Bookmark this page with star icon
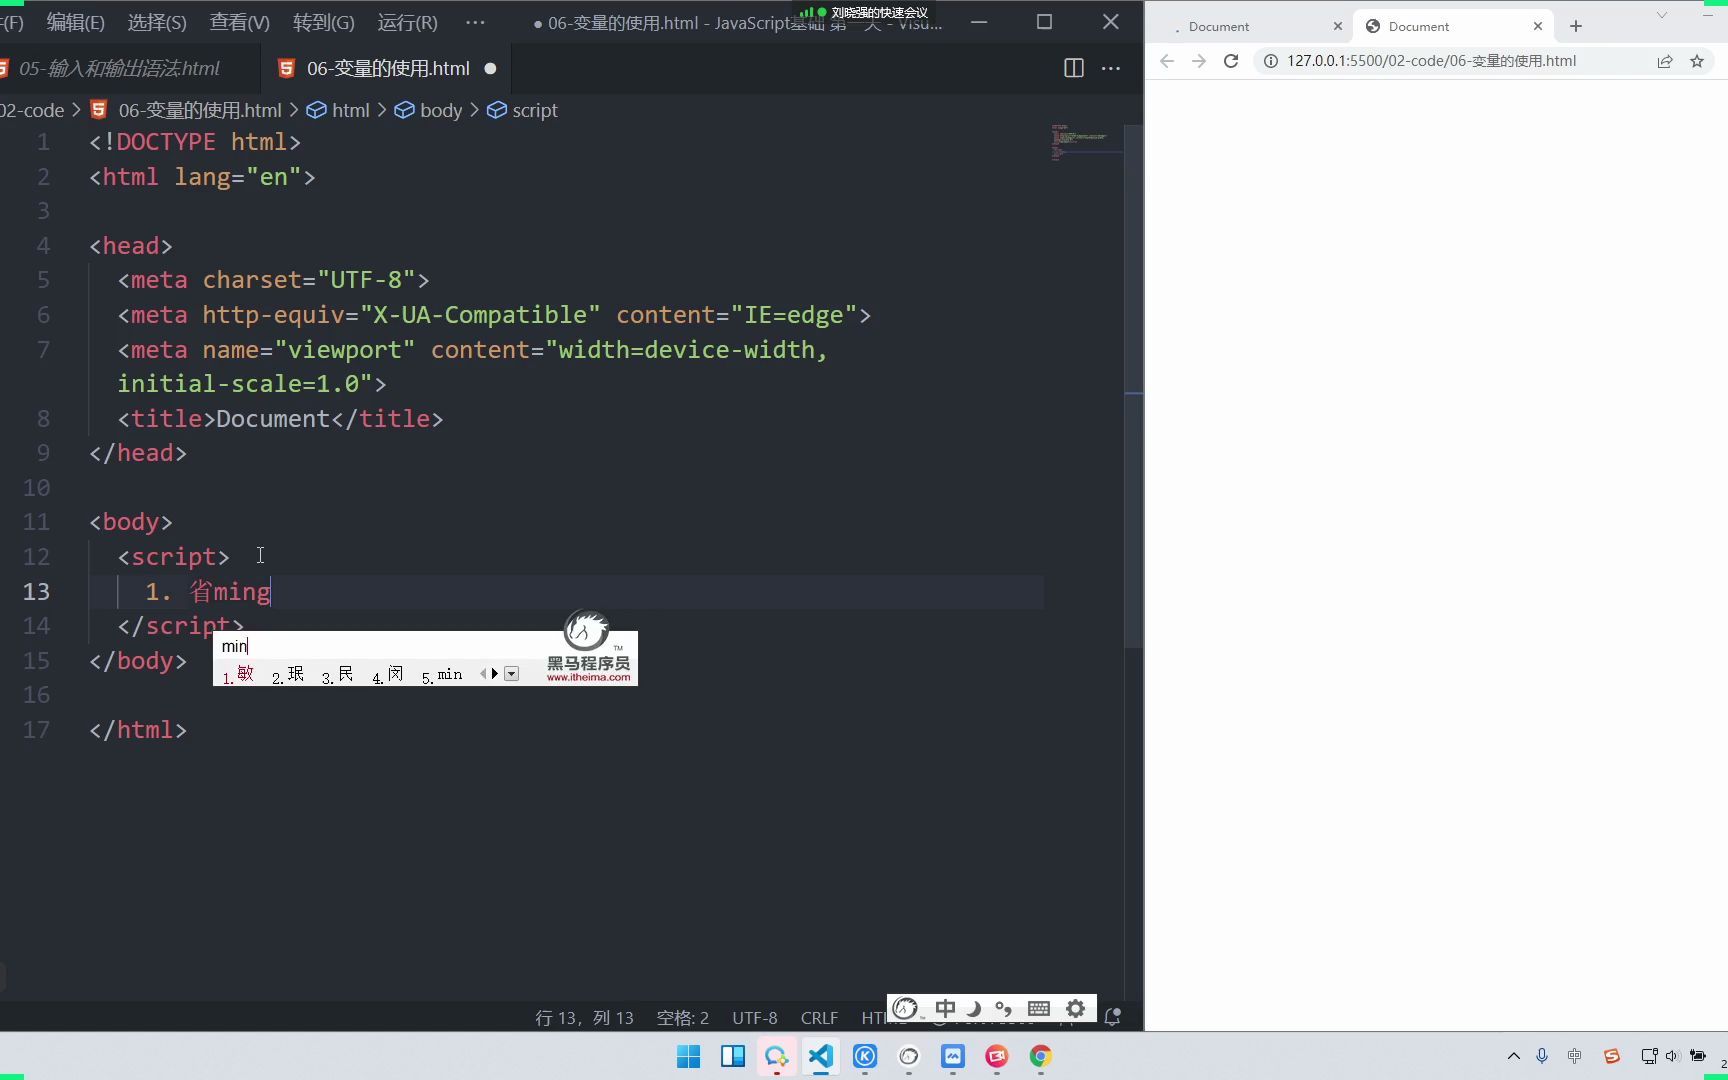Image resolution: width=1728 pixels, height=1080 pixels. click(x=1697, y=61)
